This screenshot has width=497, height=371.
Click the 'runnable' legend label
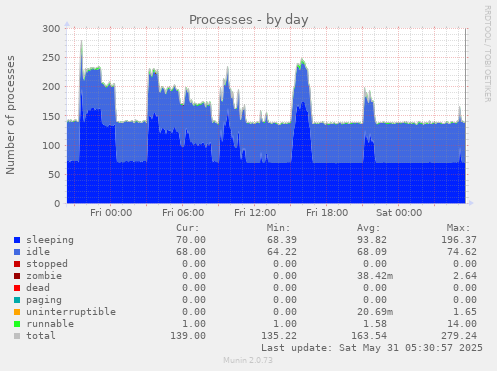(50, 324)
